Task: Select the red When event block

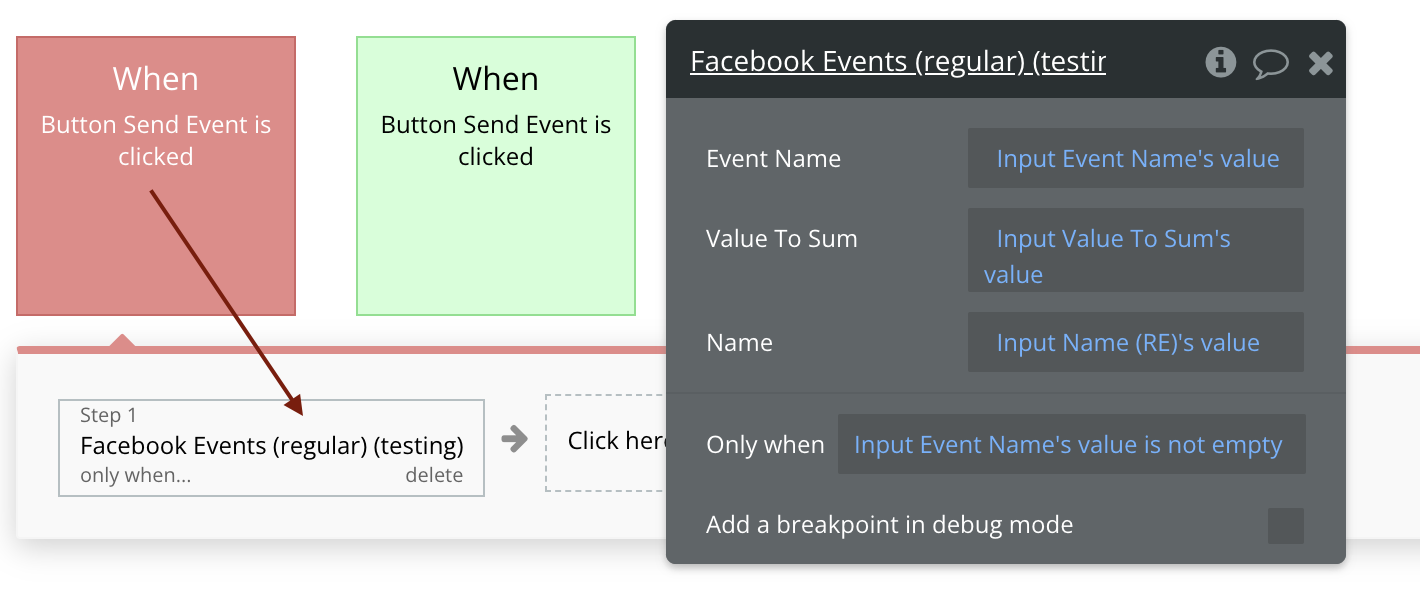Action: coord(156,176)
